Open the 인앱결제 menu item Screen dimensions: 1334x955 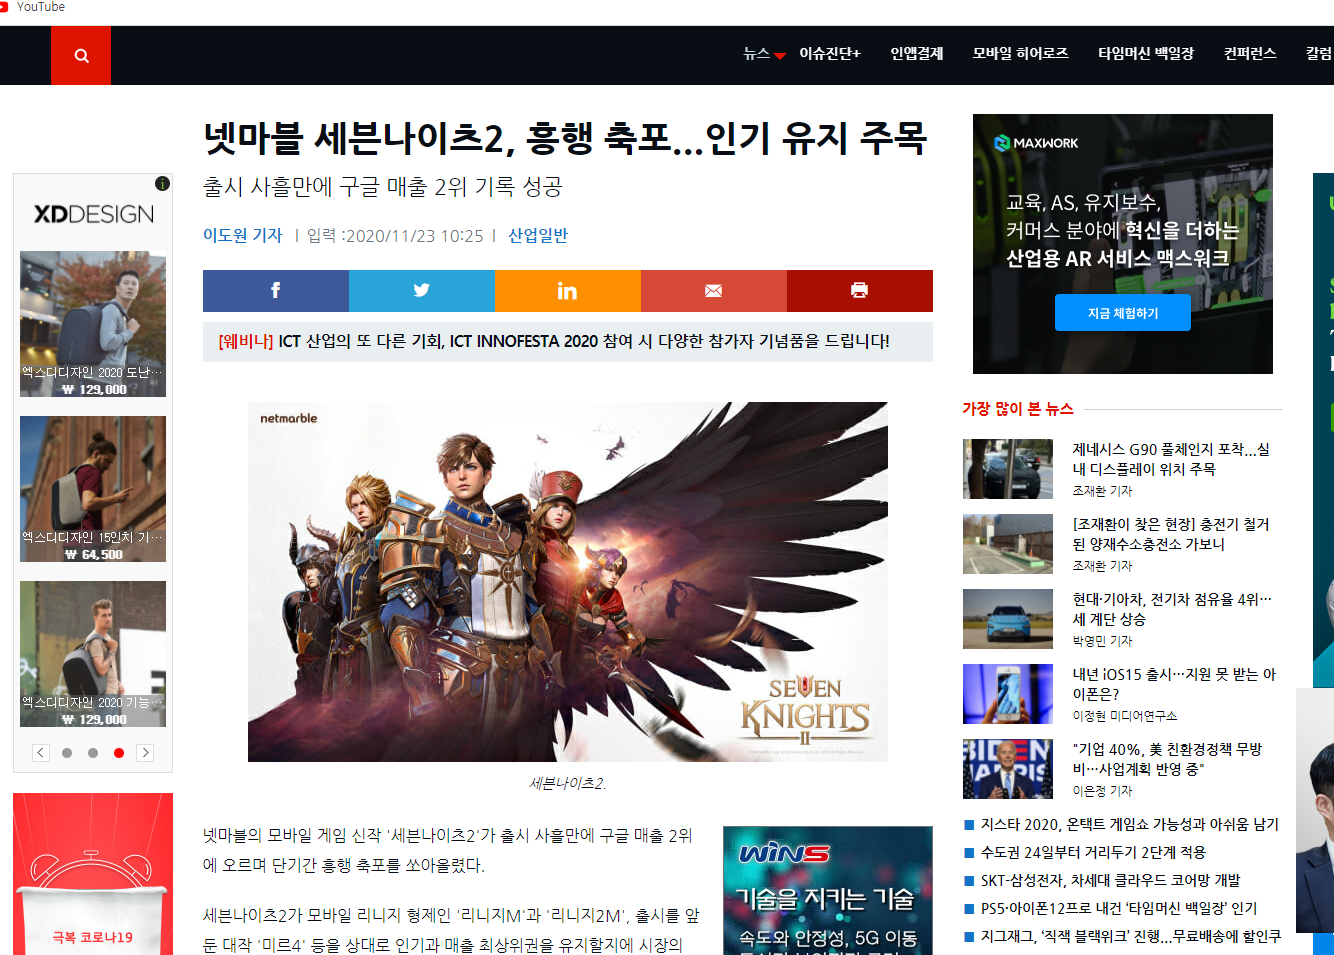(917, 54)
